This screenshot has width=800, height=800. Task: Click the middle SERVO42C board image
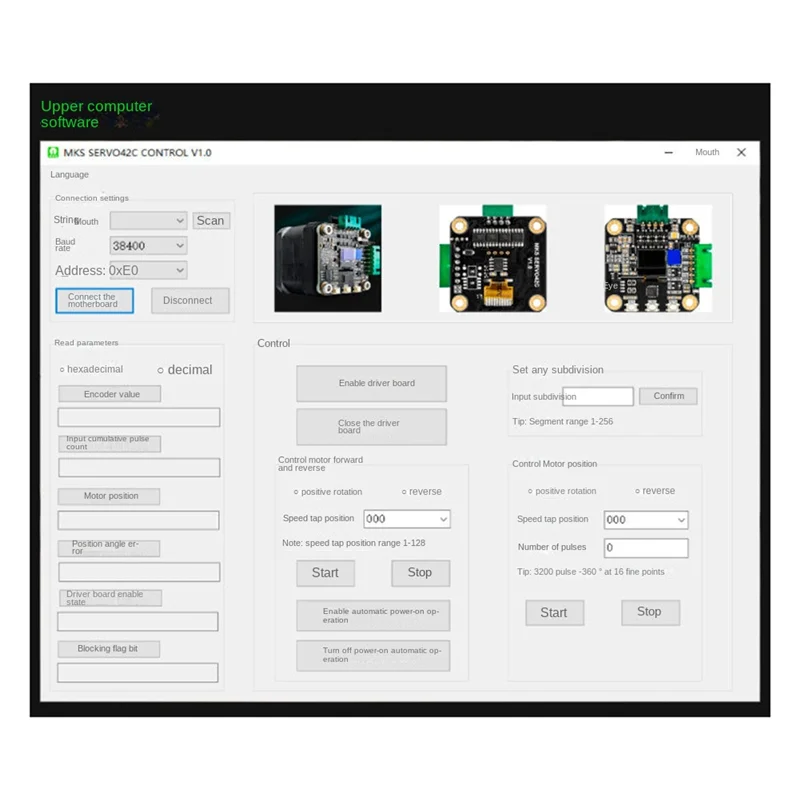tap(494, 258)
